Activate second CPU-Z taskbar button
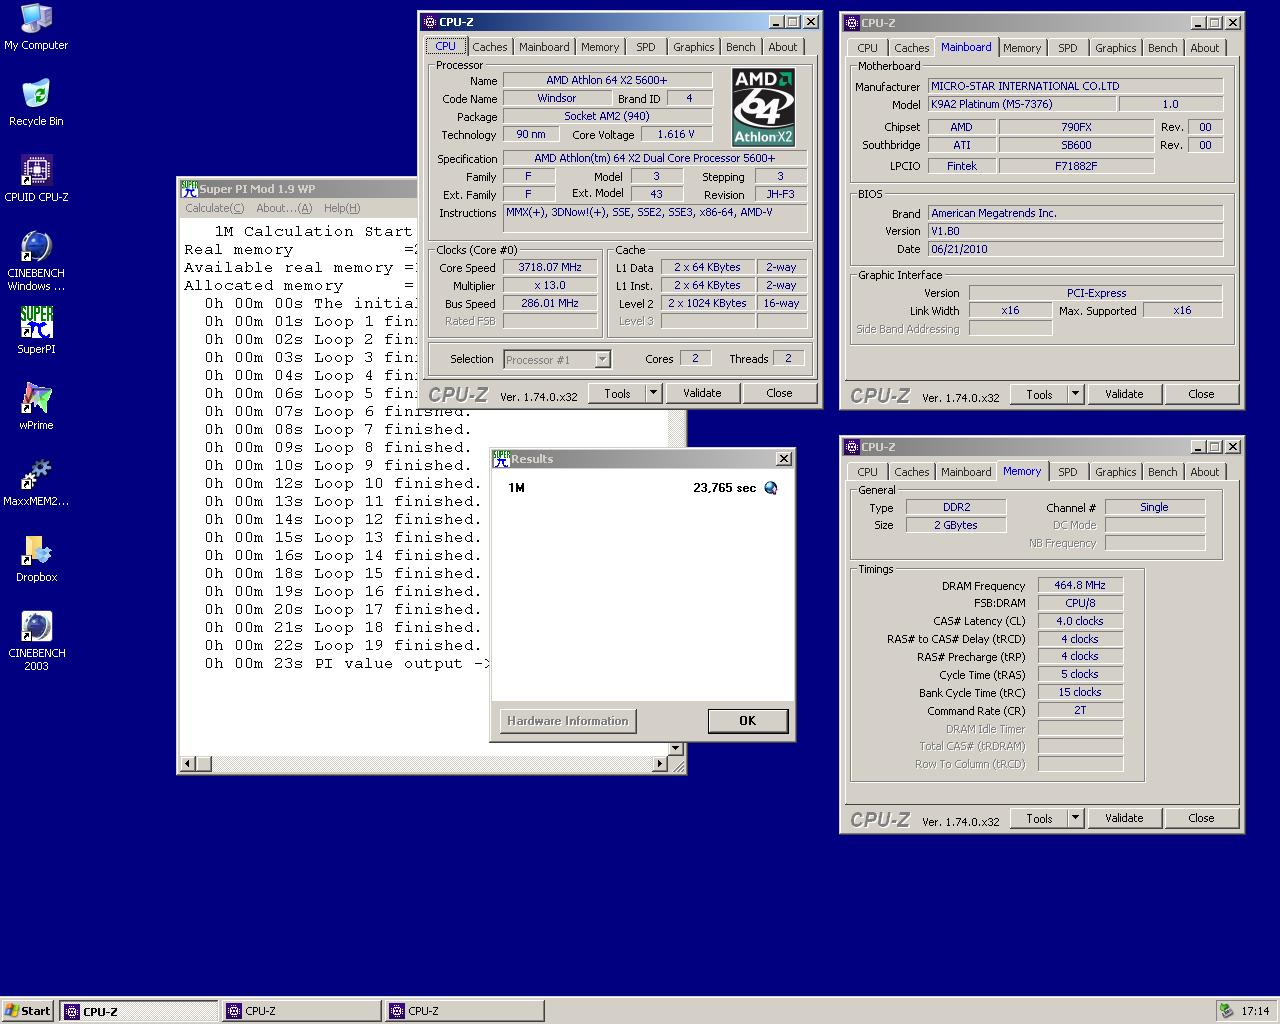Viewport: 1280px width, 1024px height. pos(302,1011)
